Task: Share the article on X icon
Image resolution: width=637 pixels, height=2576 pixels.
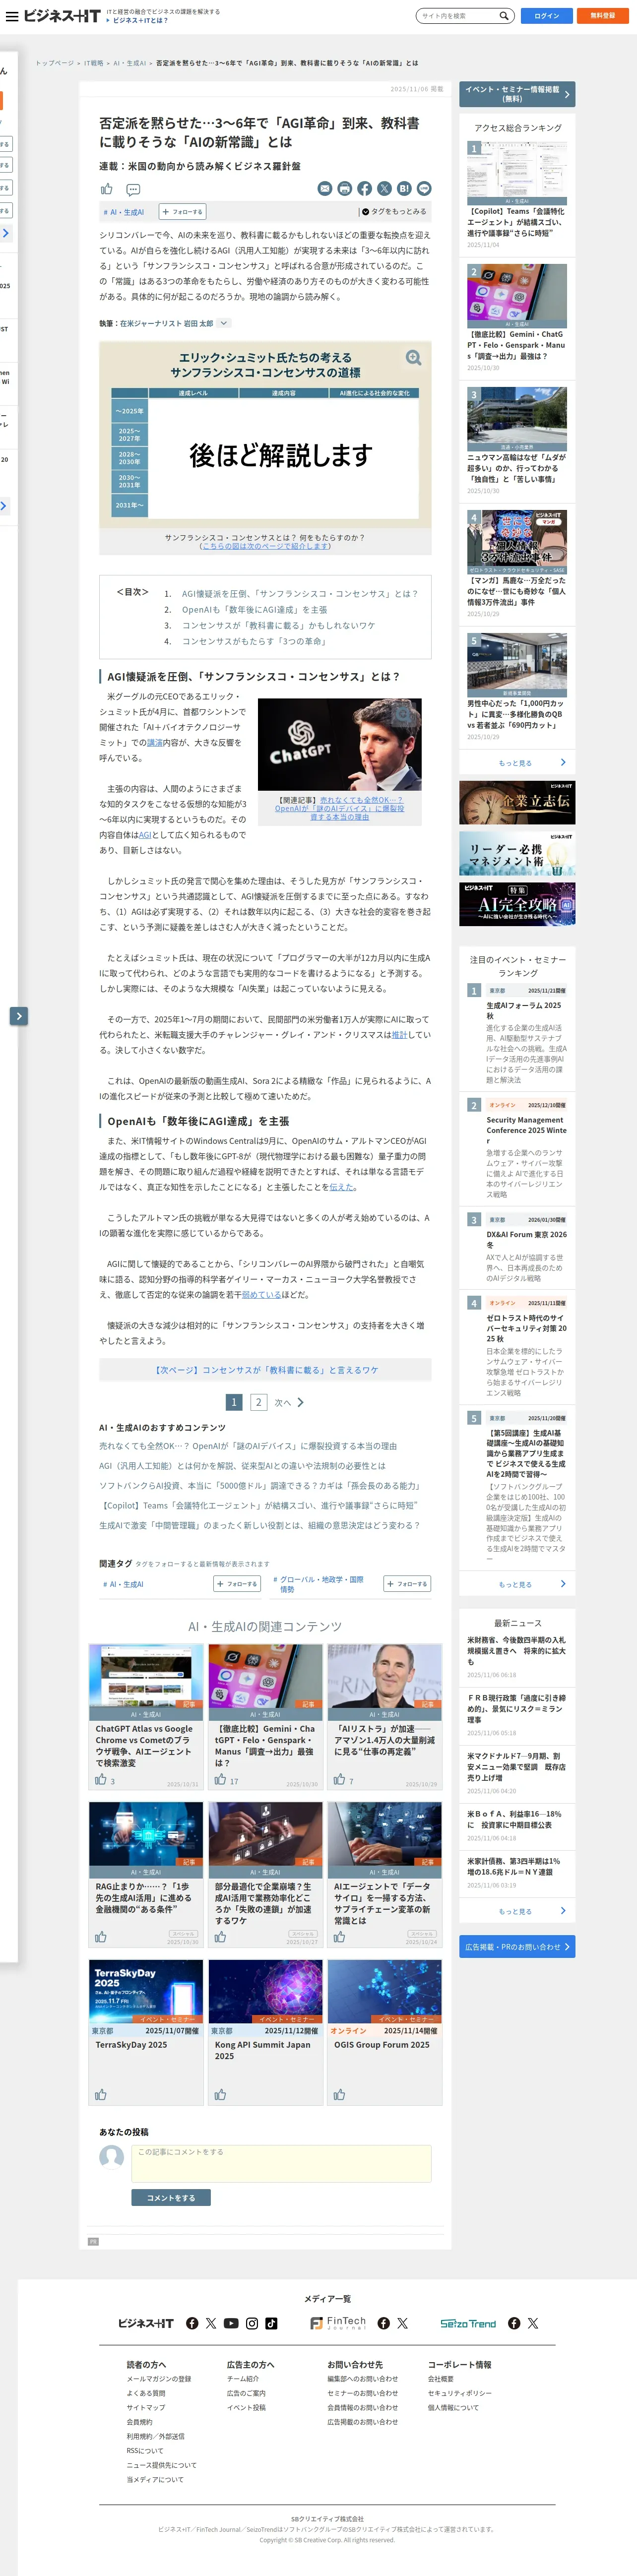Action: [385, 189]
